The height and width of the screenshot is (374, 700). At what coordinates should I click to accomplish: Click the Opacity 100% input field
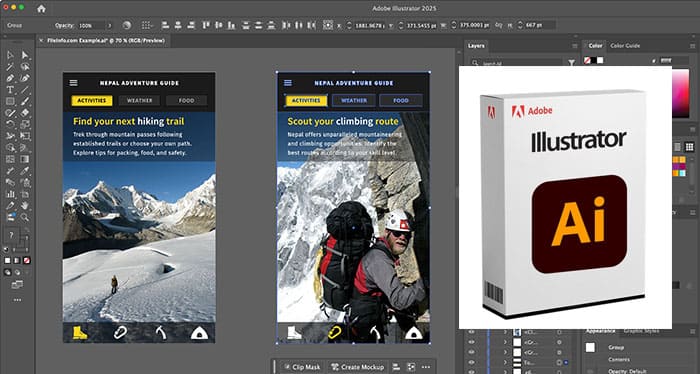pos(92,25)
